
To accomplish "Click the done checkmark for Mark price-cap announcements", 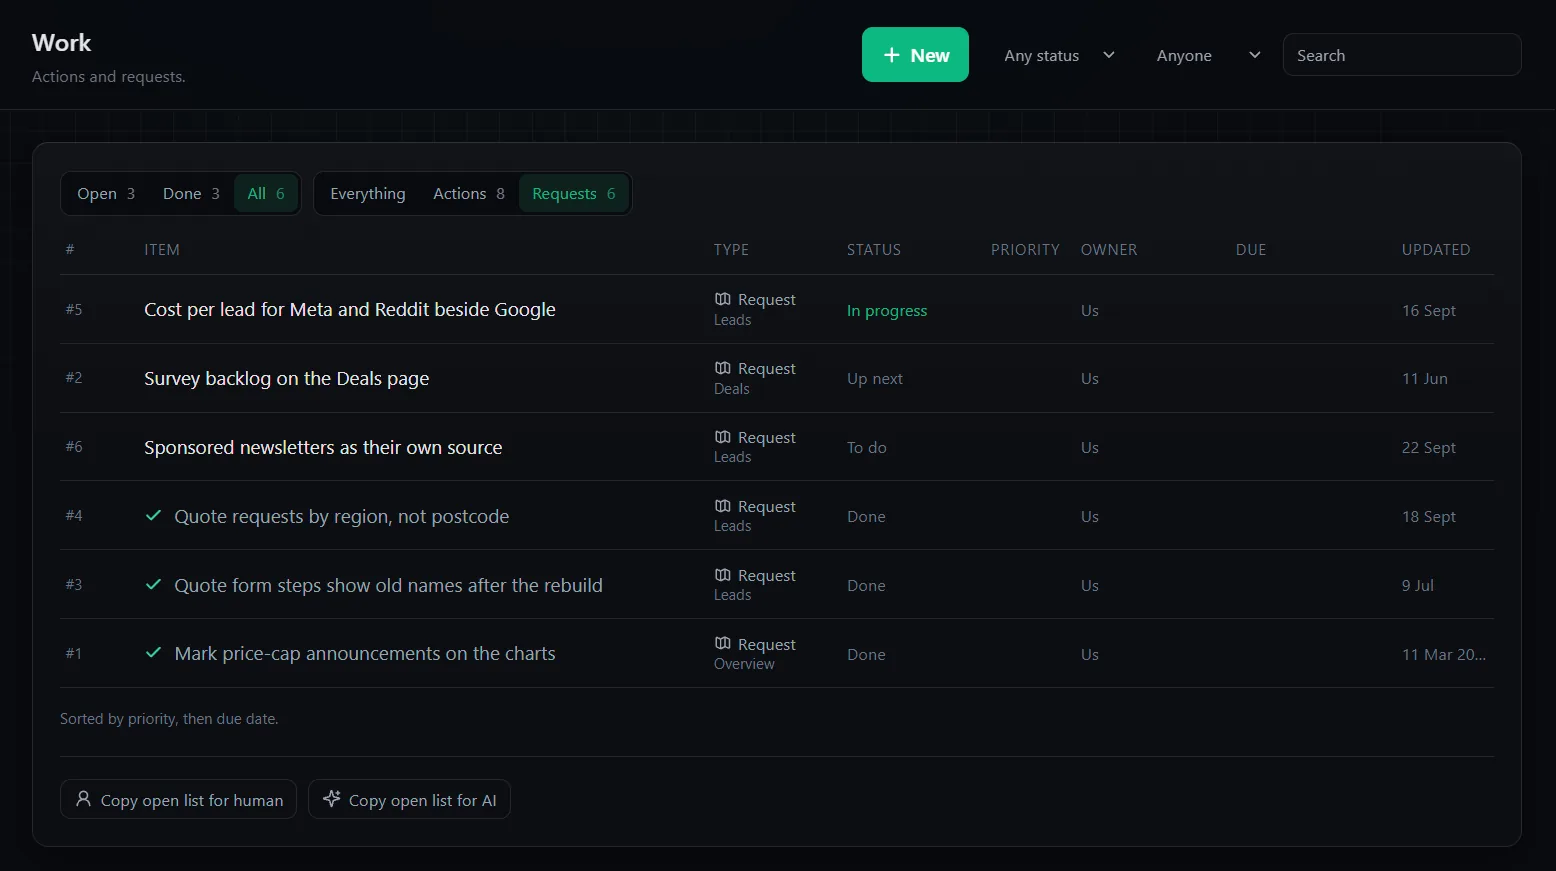I will [153, 653].
